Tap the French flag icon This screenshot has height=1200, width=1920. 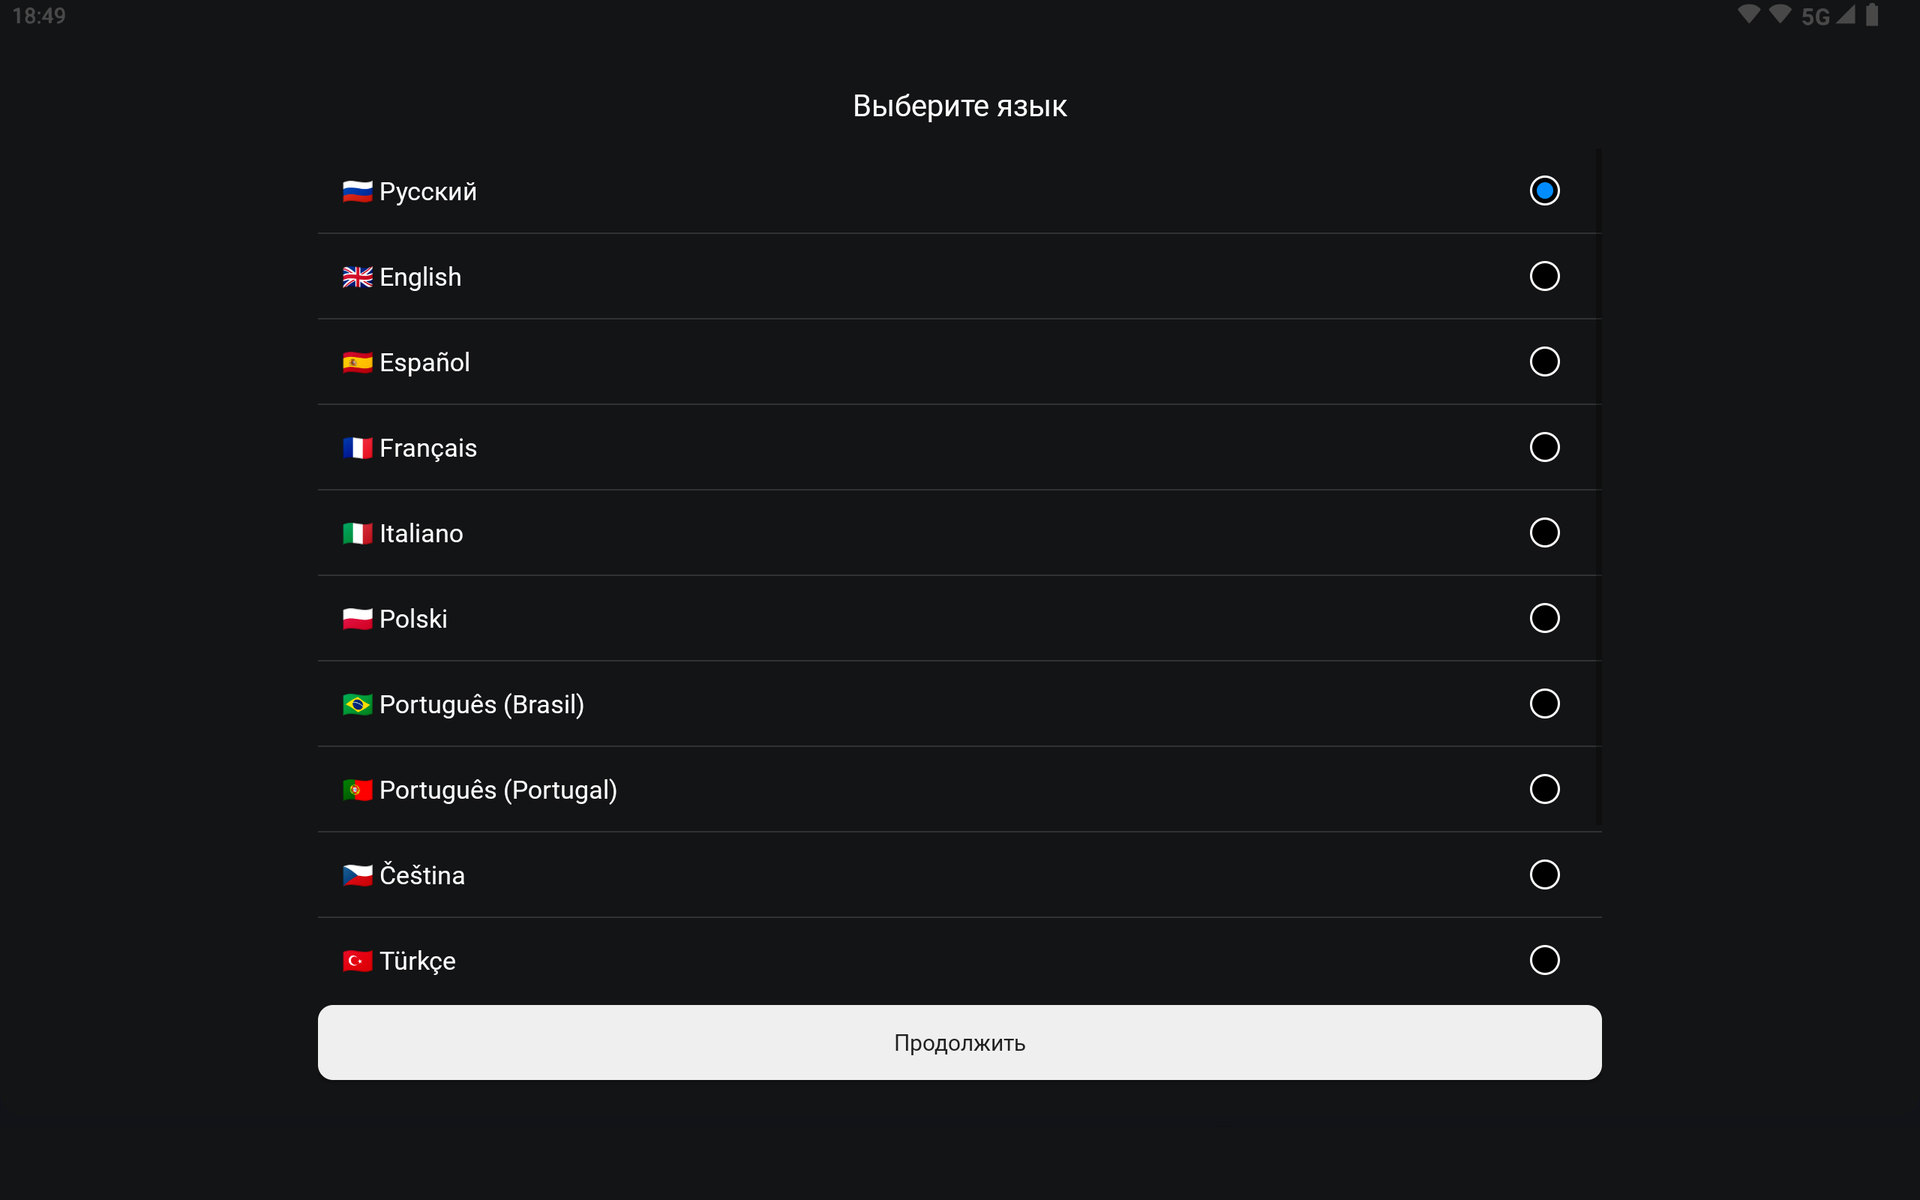[x=357, y=448]
